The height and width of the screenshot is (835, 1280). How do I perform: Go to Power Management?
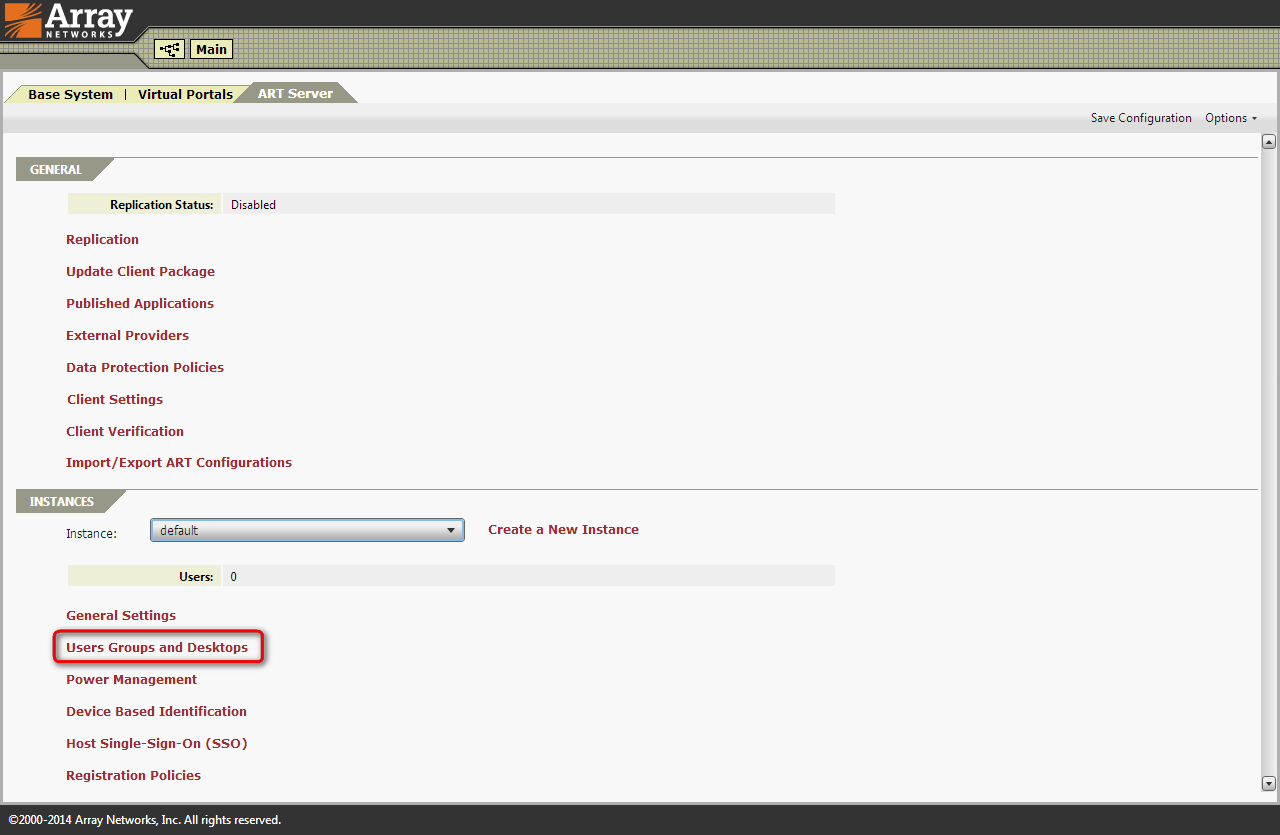131,680
